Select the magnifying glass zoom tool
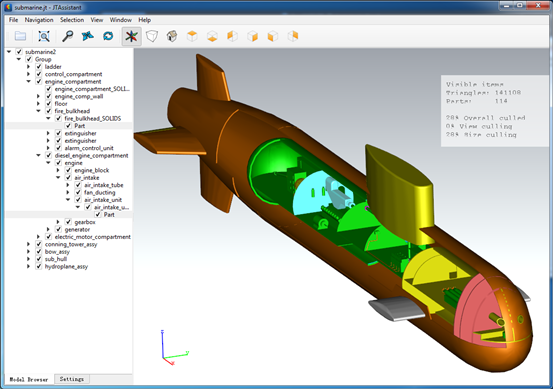The height and width of the screenshot is (389, 553). pyautogui.click(x=67, y=36)
